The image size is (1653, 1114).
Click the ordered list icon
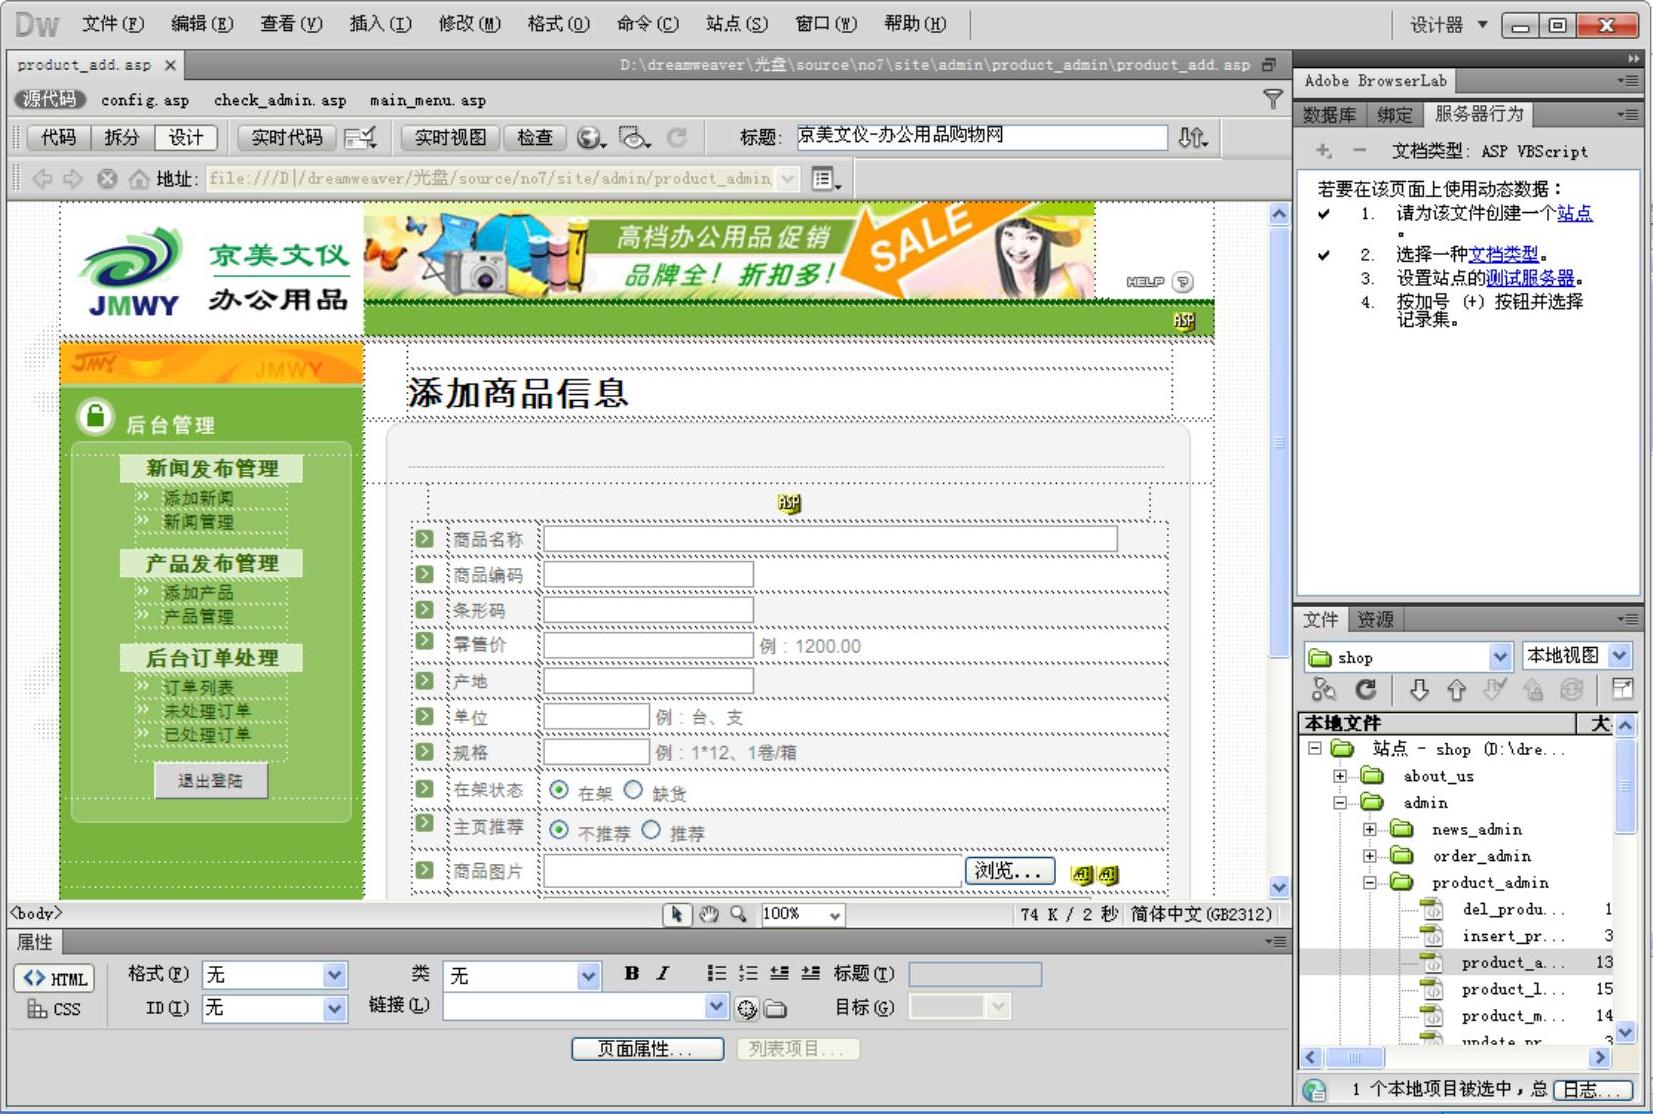[748, 973]
